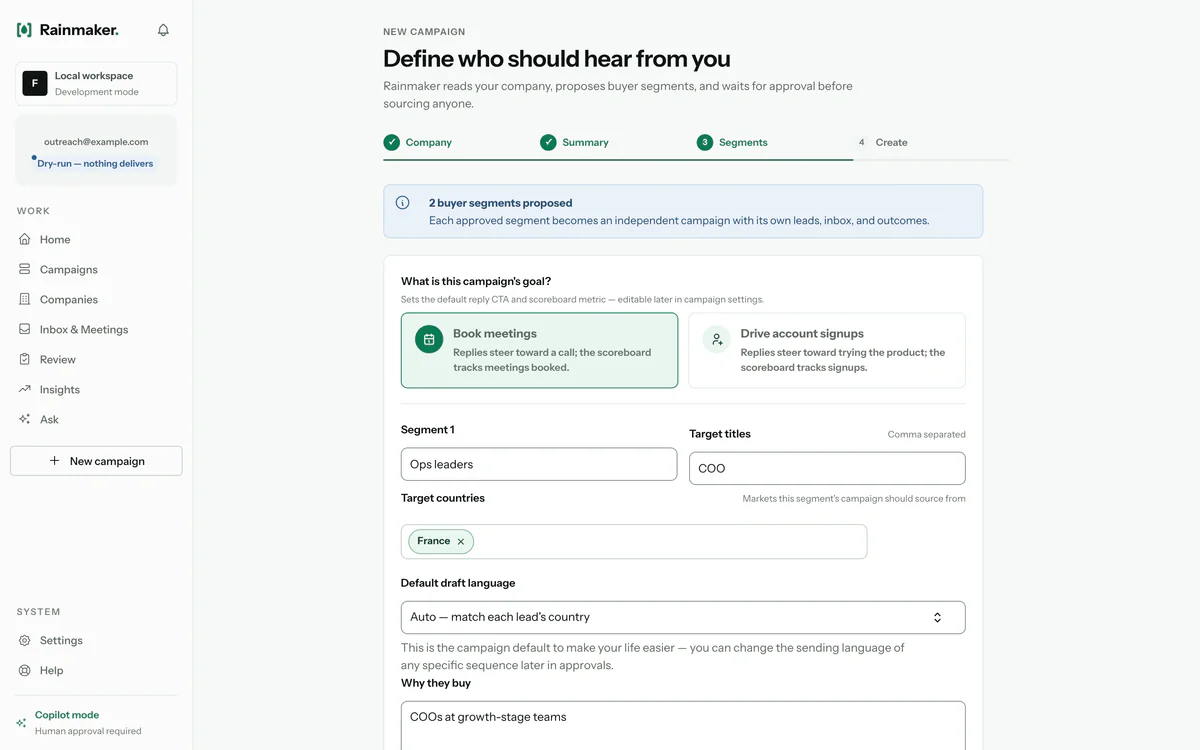1200x750 pixels.
Task: Focus the Target titles field
Action: tap(827, 468)
